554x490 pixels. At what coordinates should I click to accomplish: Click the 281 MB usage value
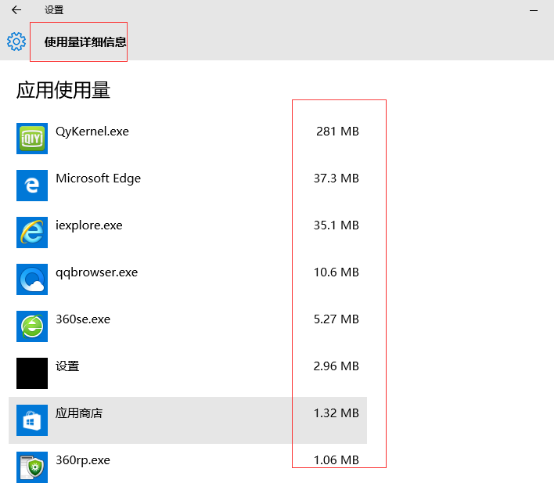tap(337, 131)
